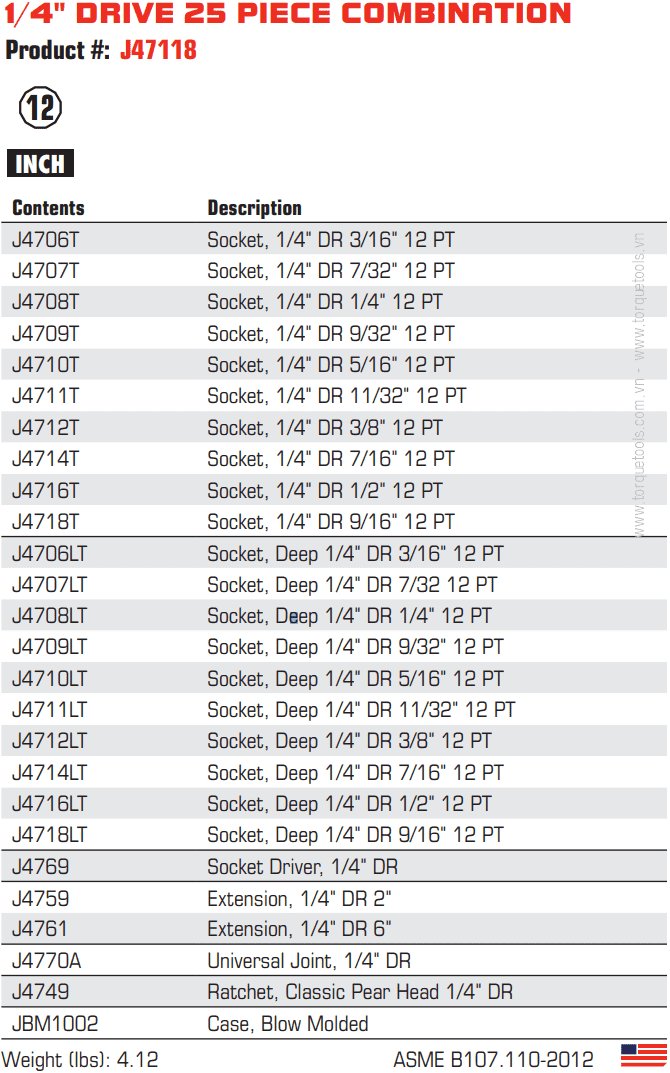Viewport: 670px width, 1073px height.
Task: Click the black INCH badge
Action: pyautogui.click(x=40, y=164)
